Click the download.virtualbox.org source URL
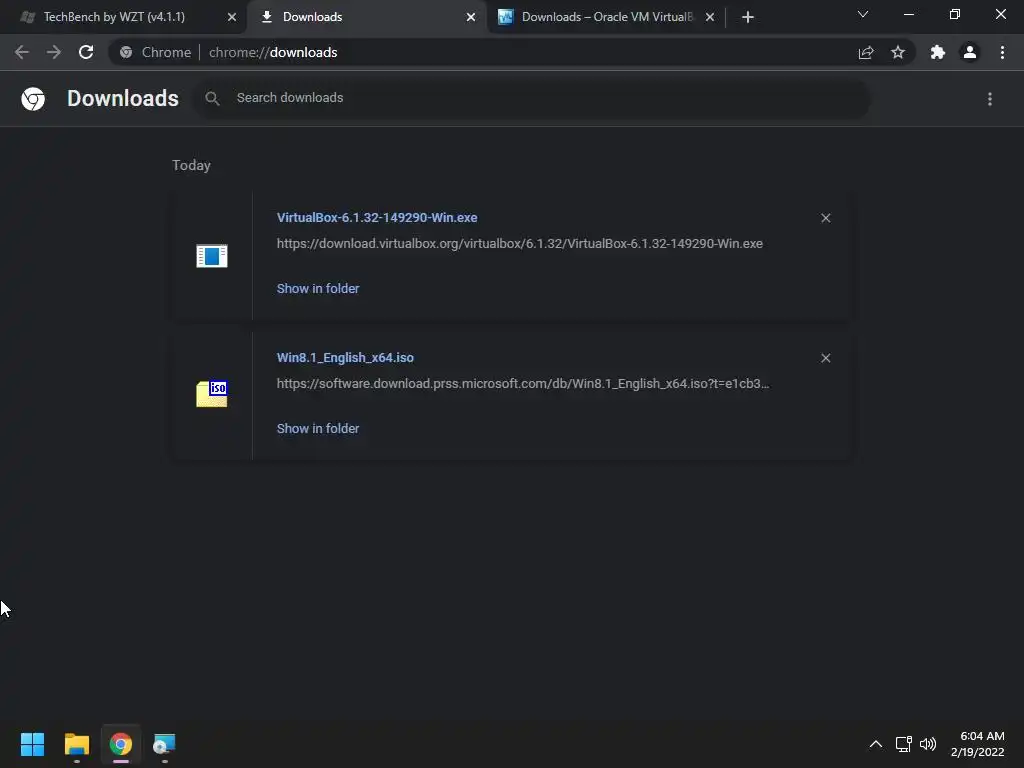1024x768 pixels. pyautogui.click(x=519, y=244)
